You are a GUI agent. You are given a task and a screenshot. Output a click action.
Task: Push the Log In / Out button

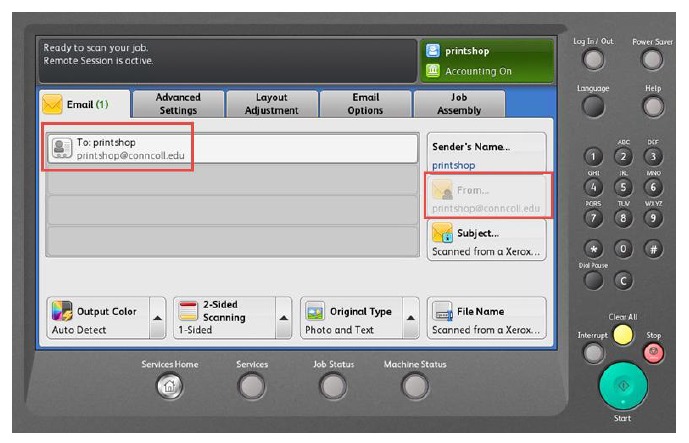pos(593,59)
